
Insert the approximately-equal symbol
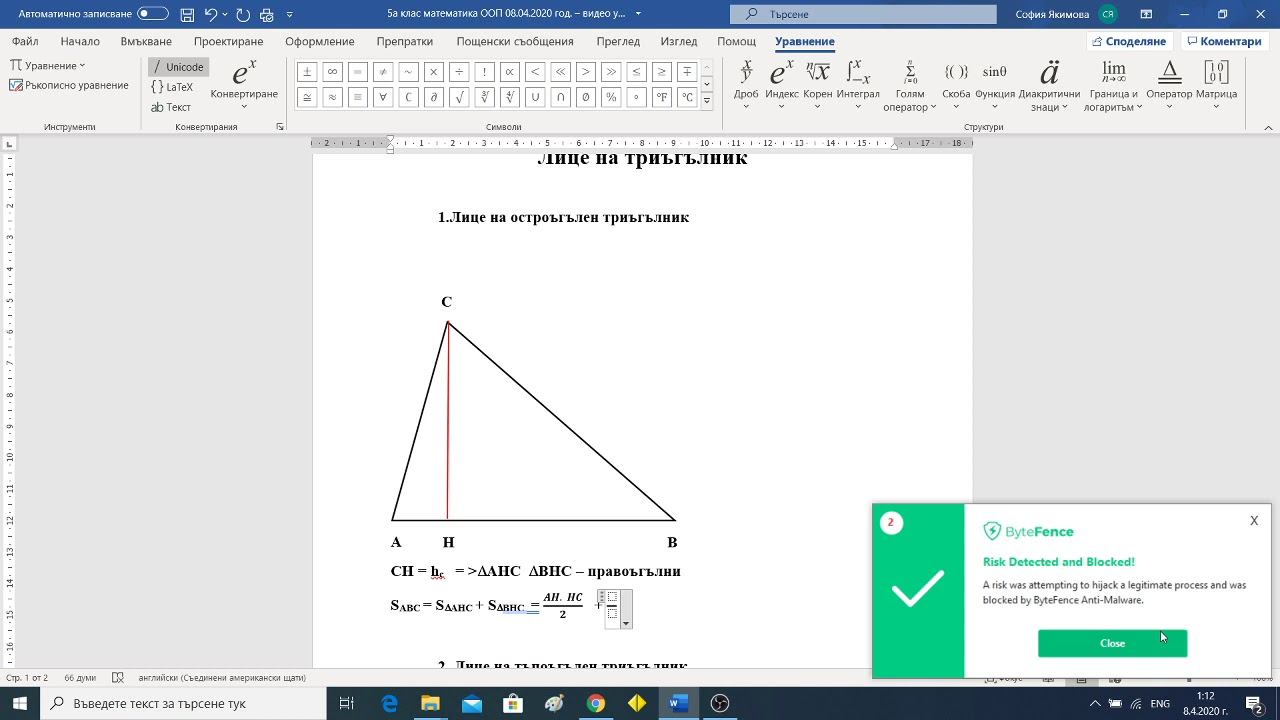332,97
